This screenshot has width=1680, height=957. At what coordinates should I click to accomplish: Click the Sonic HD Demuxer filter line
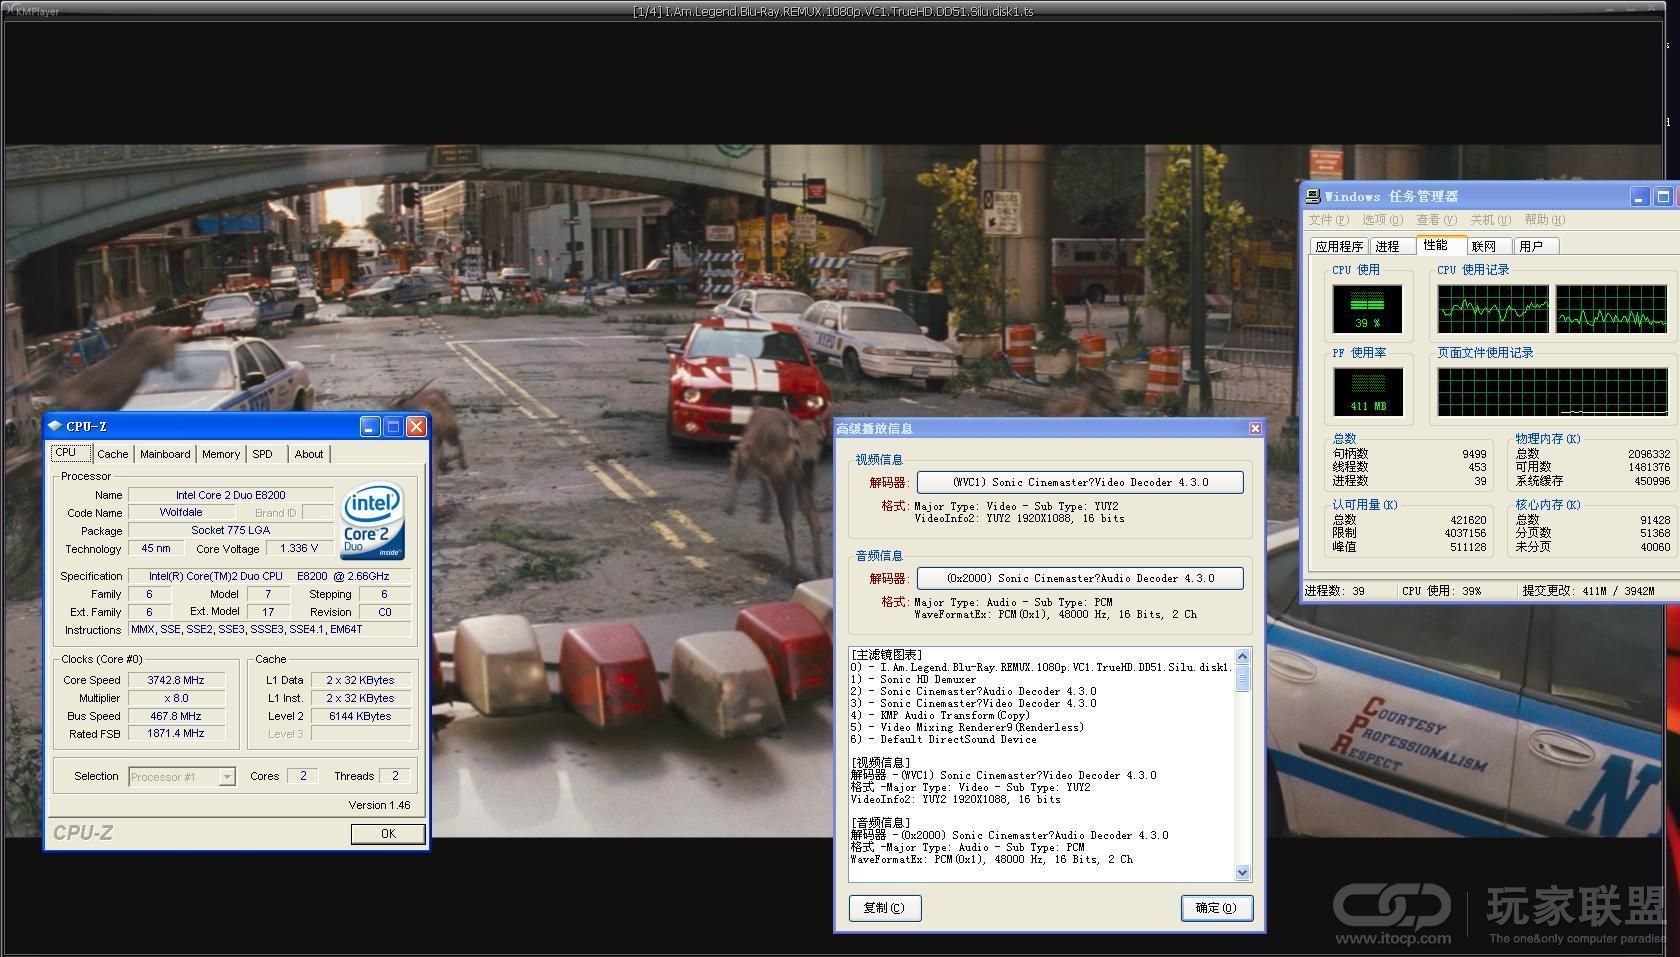(x=913, y=680)
